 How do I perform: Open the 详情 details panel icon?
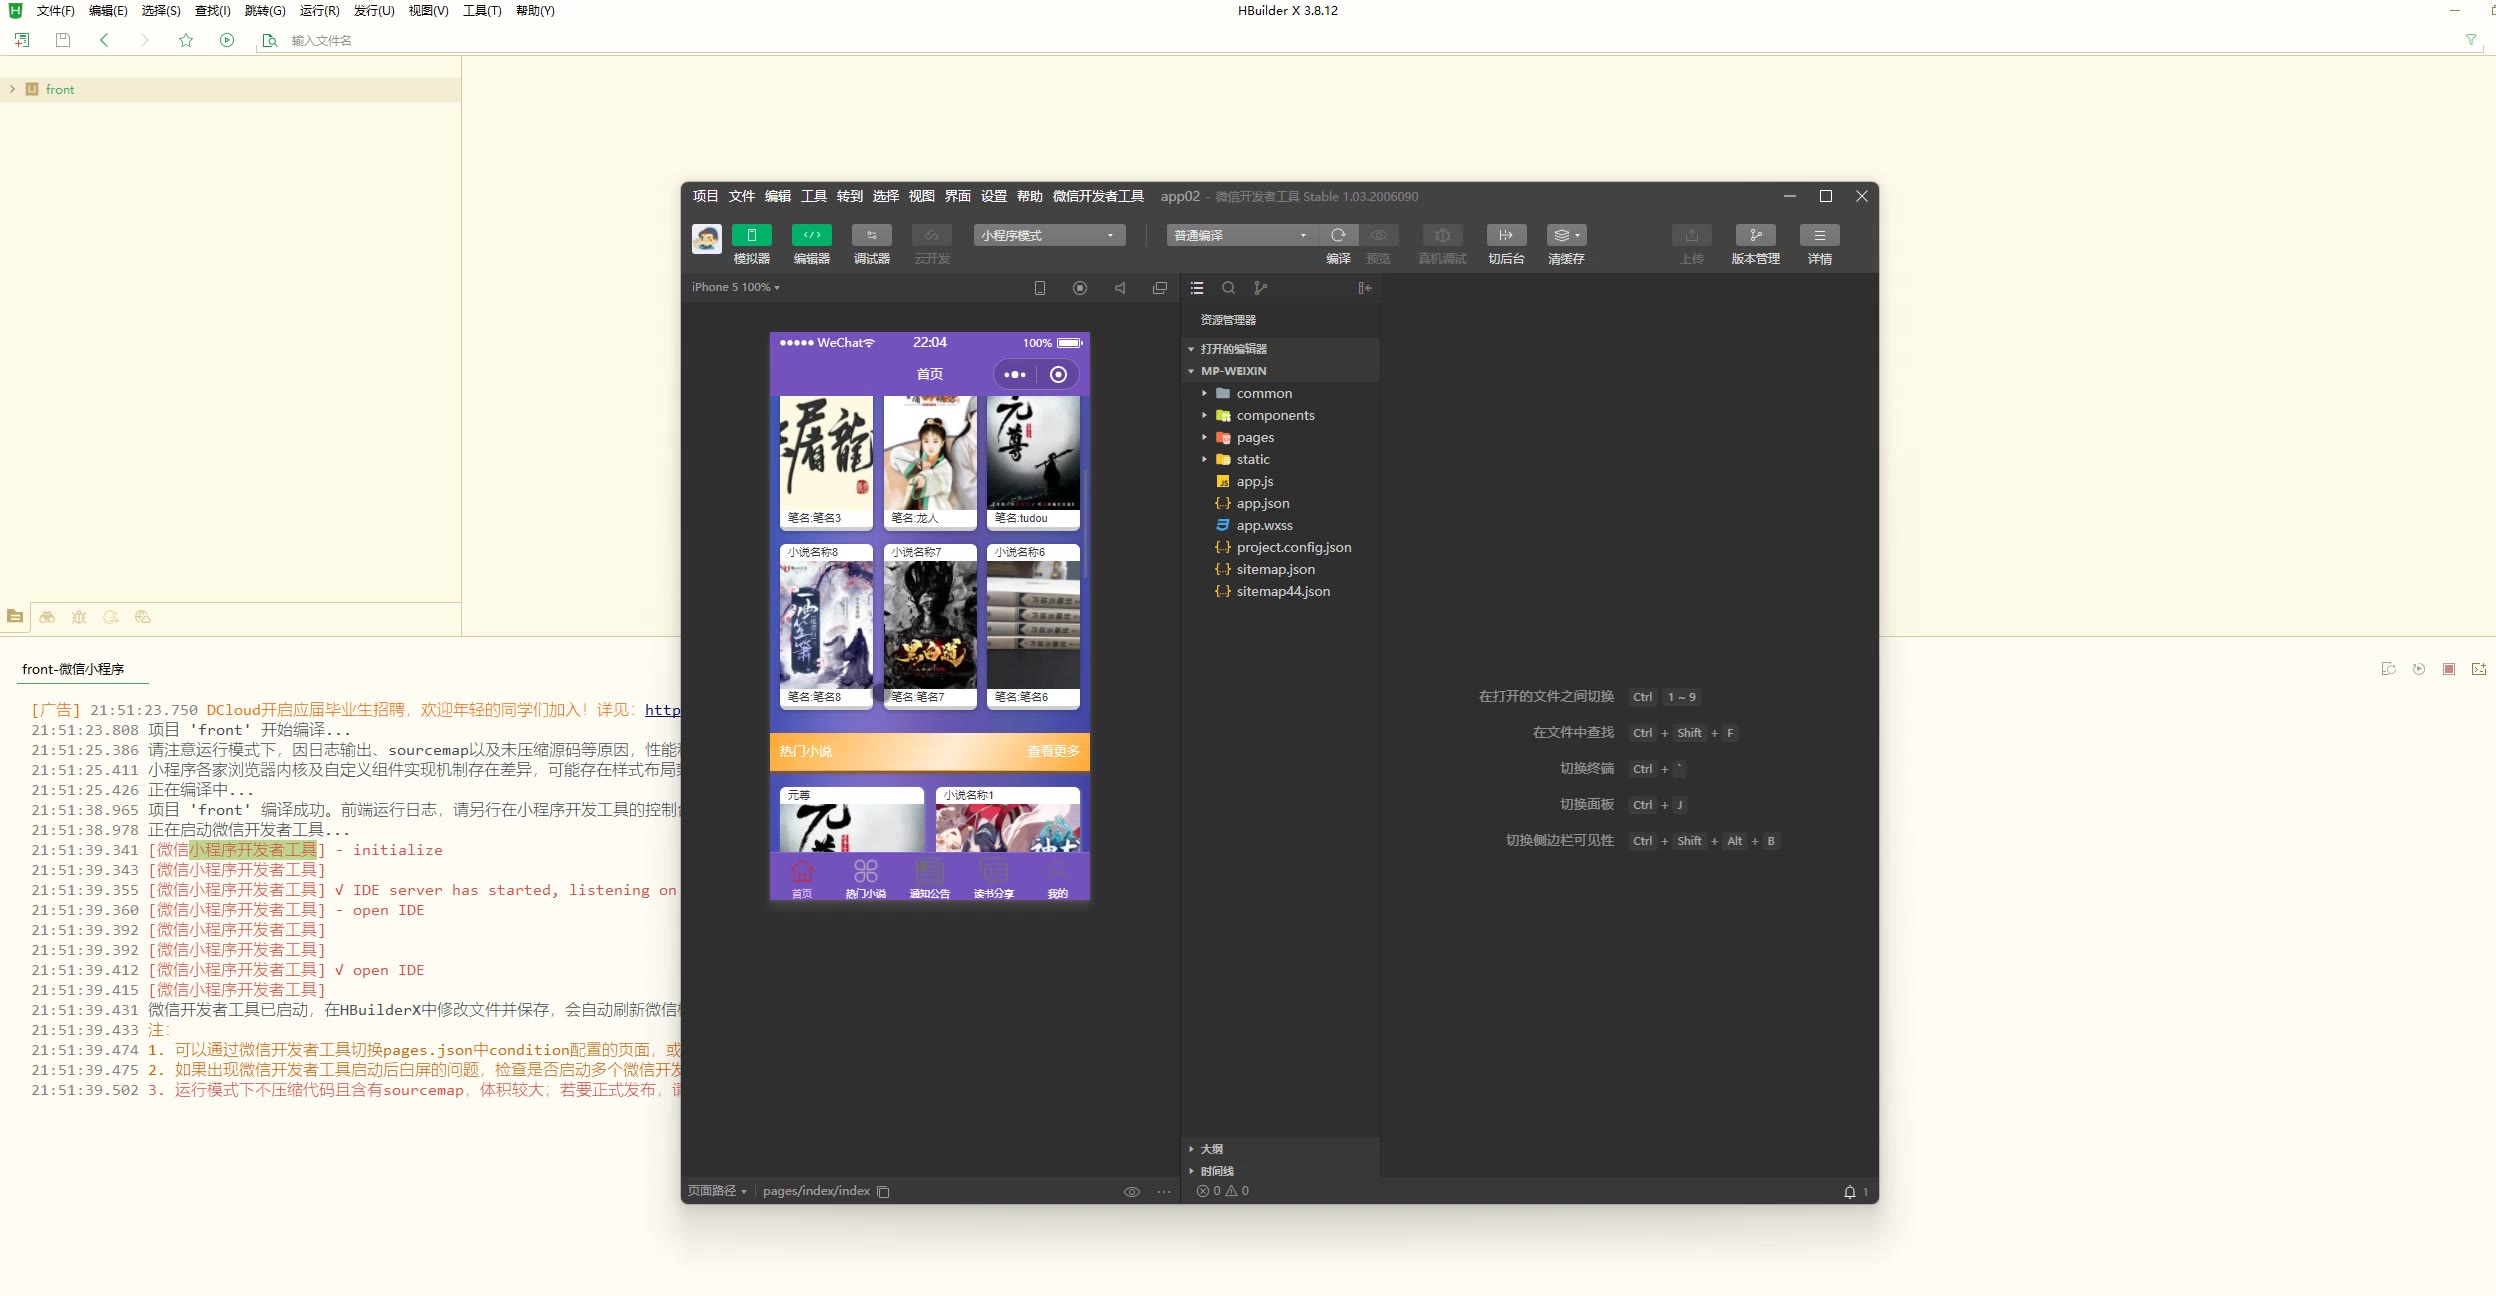1820,235
